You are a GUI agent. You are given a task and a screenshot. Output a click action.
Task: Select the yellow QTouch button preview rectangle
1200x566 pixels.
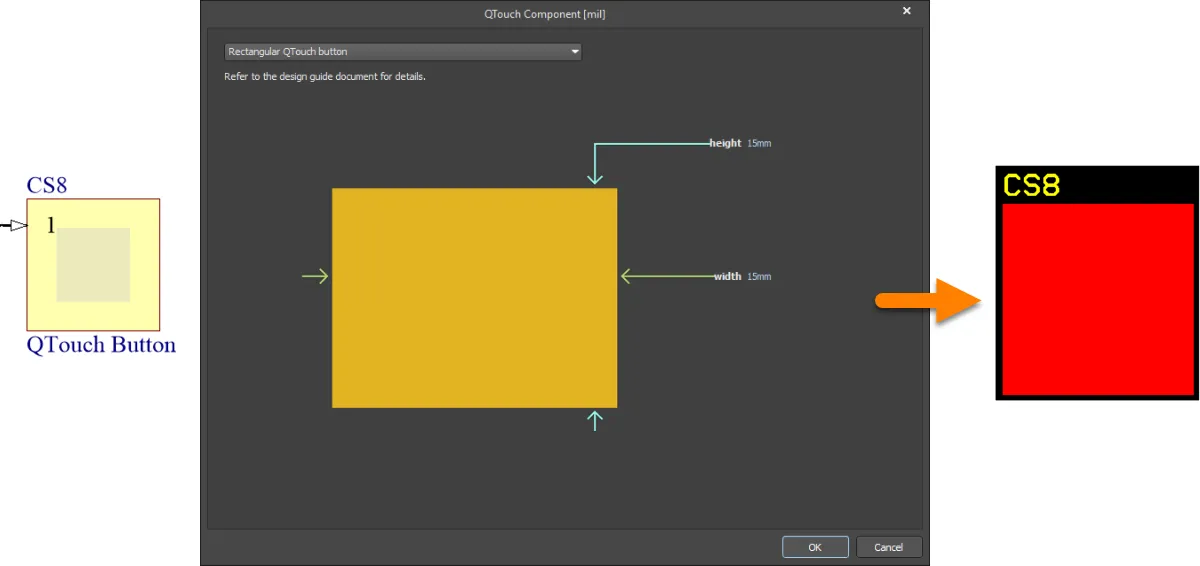pos(474,298)
